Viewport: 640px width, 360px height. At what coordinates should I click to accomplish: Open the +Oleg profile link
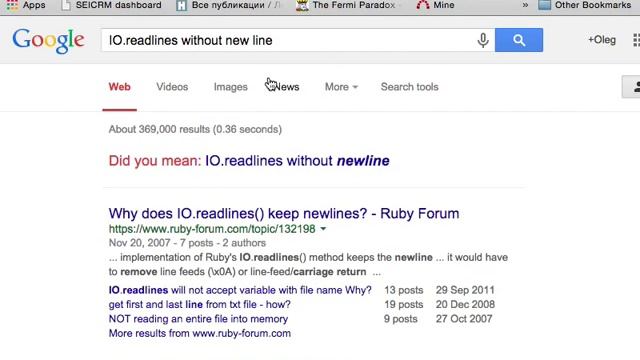[602, 40]
